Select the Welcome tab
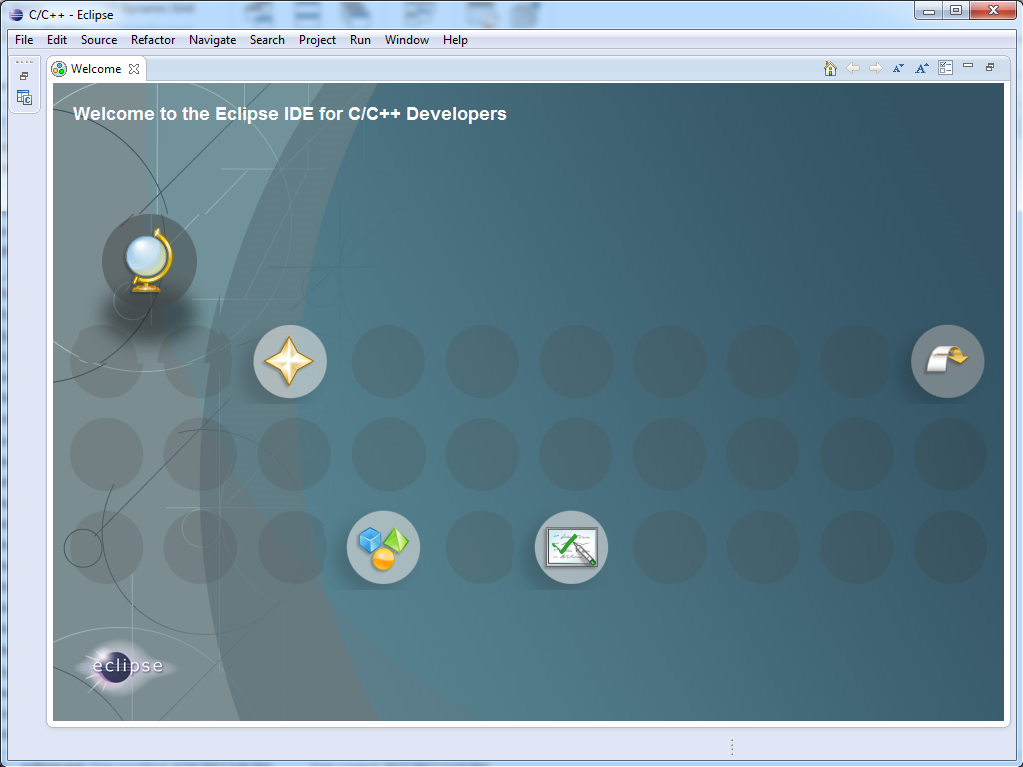Viewport: 1023px width, 767px height. click(x=97, y=68)
